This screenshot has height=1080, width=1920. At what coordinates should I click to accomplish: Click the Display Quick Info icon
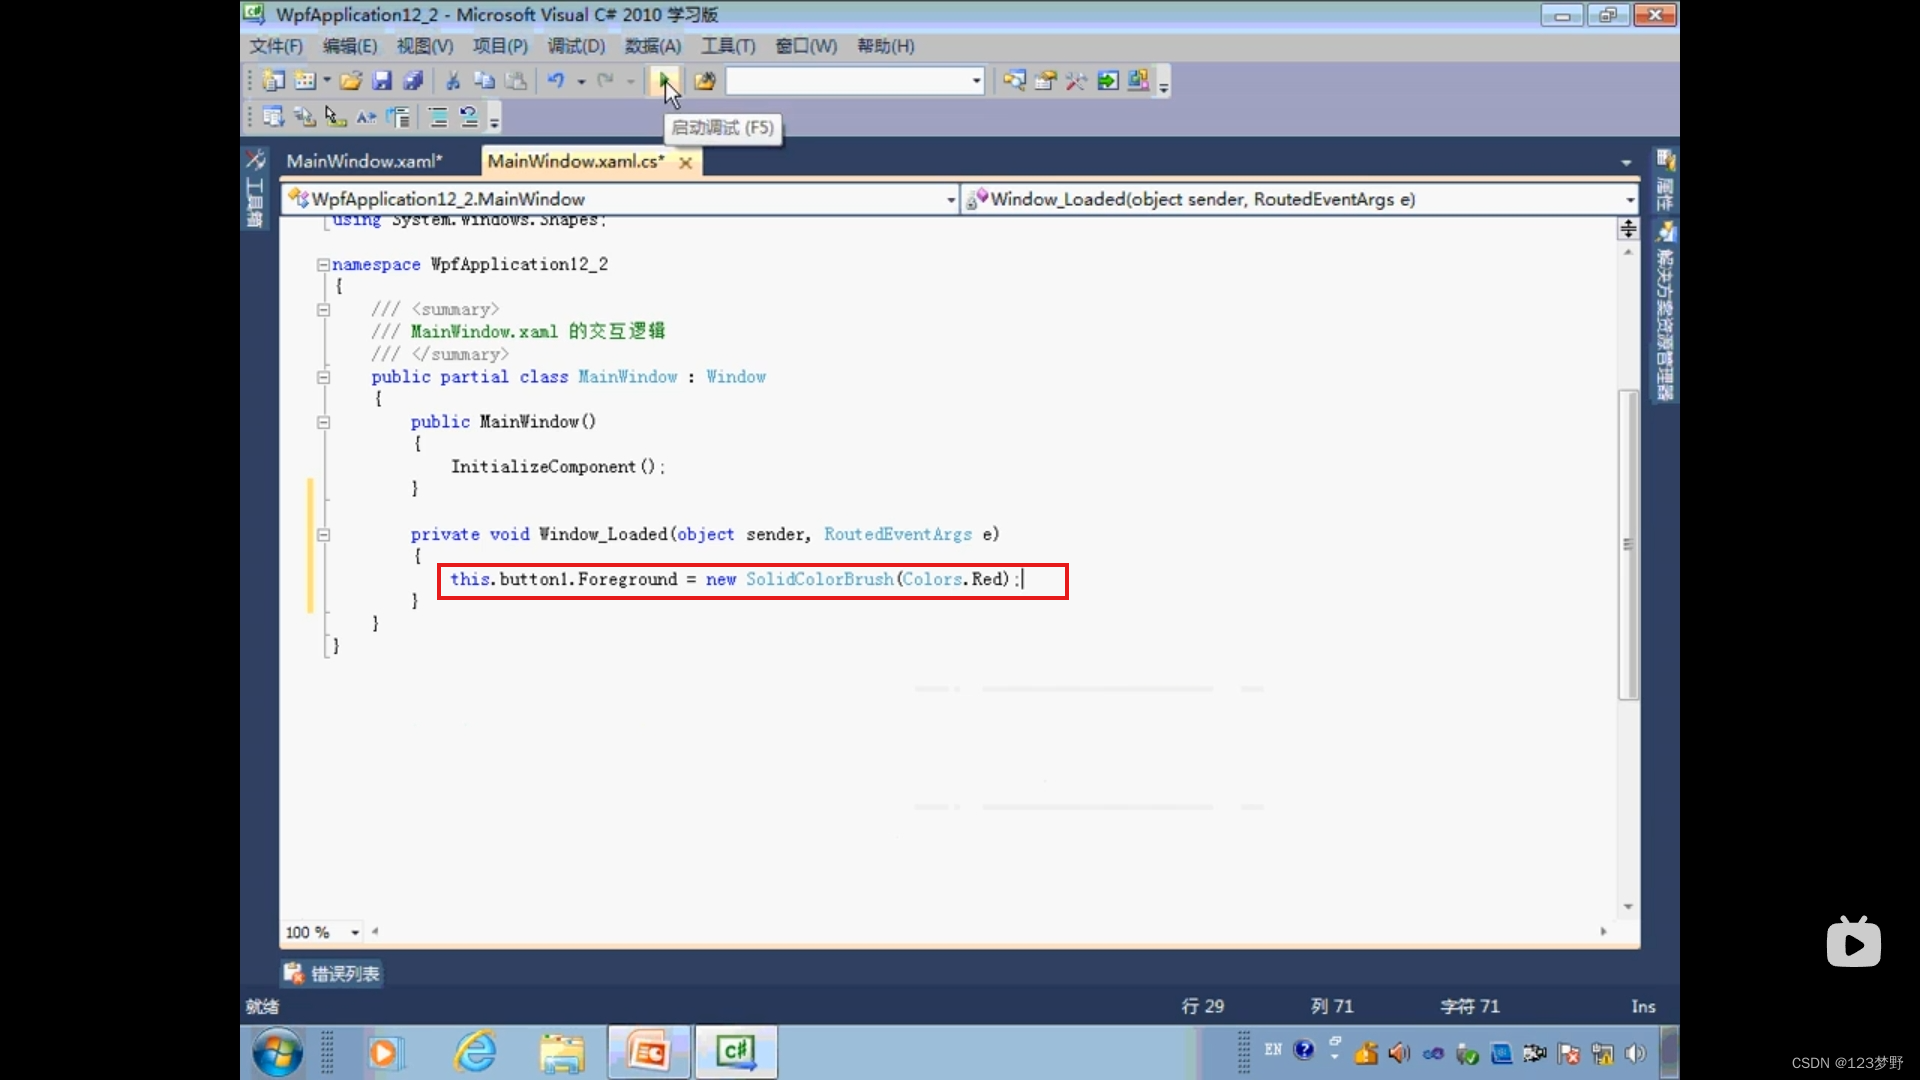point(335,117)
